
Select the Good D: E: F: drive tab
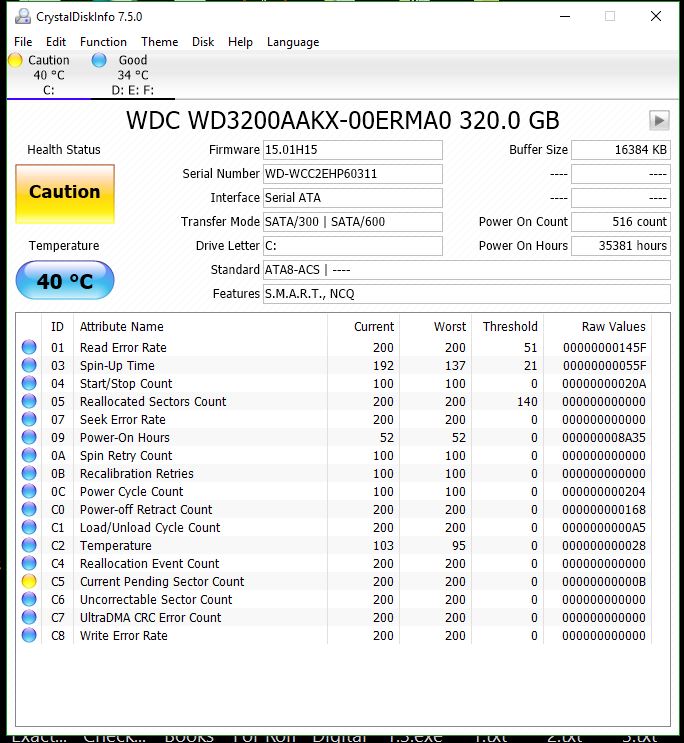(x=133, y=75)
